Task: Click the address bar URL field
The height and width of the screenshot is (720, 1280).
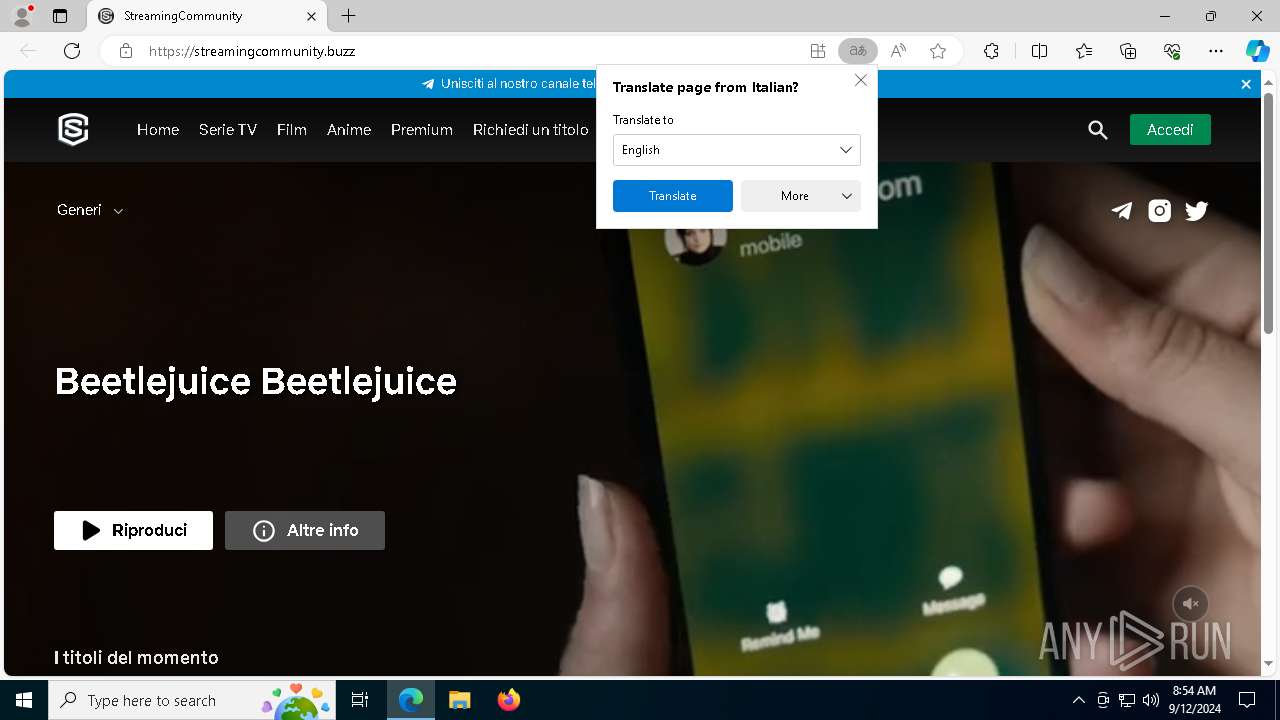Action: [x=470, y=51]
